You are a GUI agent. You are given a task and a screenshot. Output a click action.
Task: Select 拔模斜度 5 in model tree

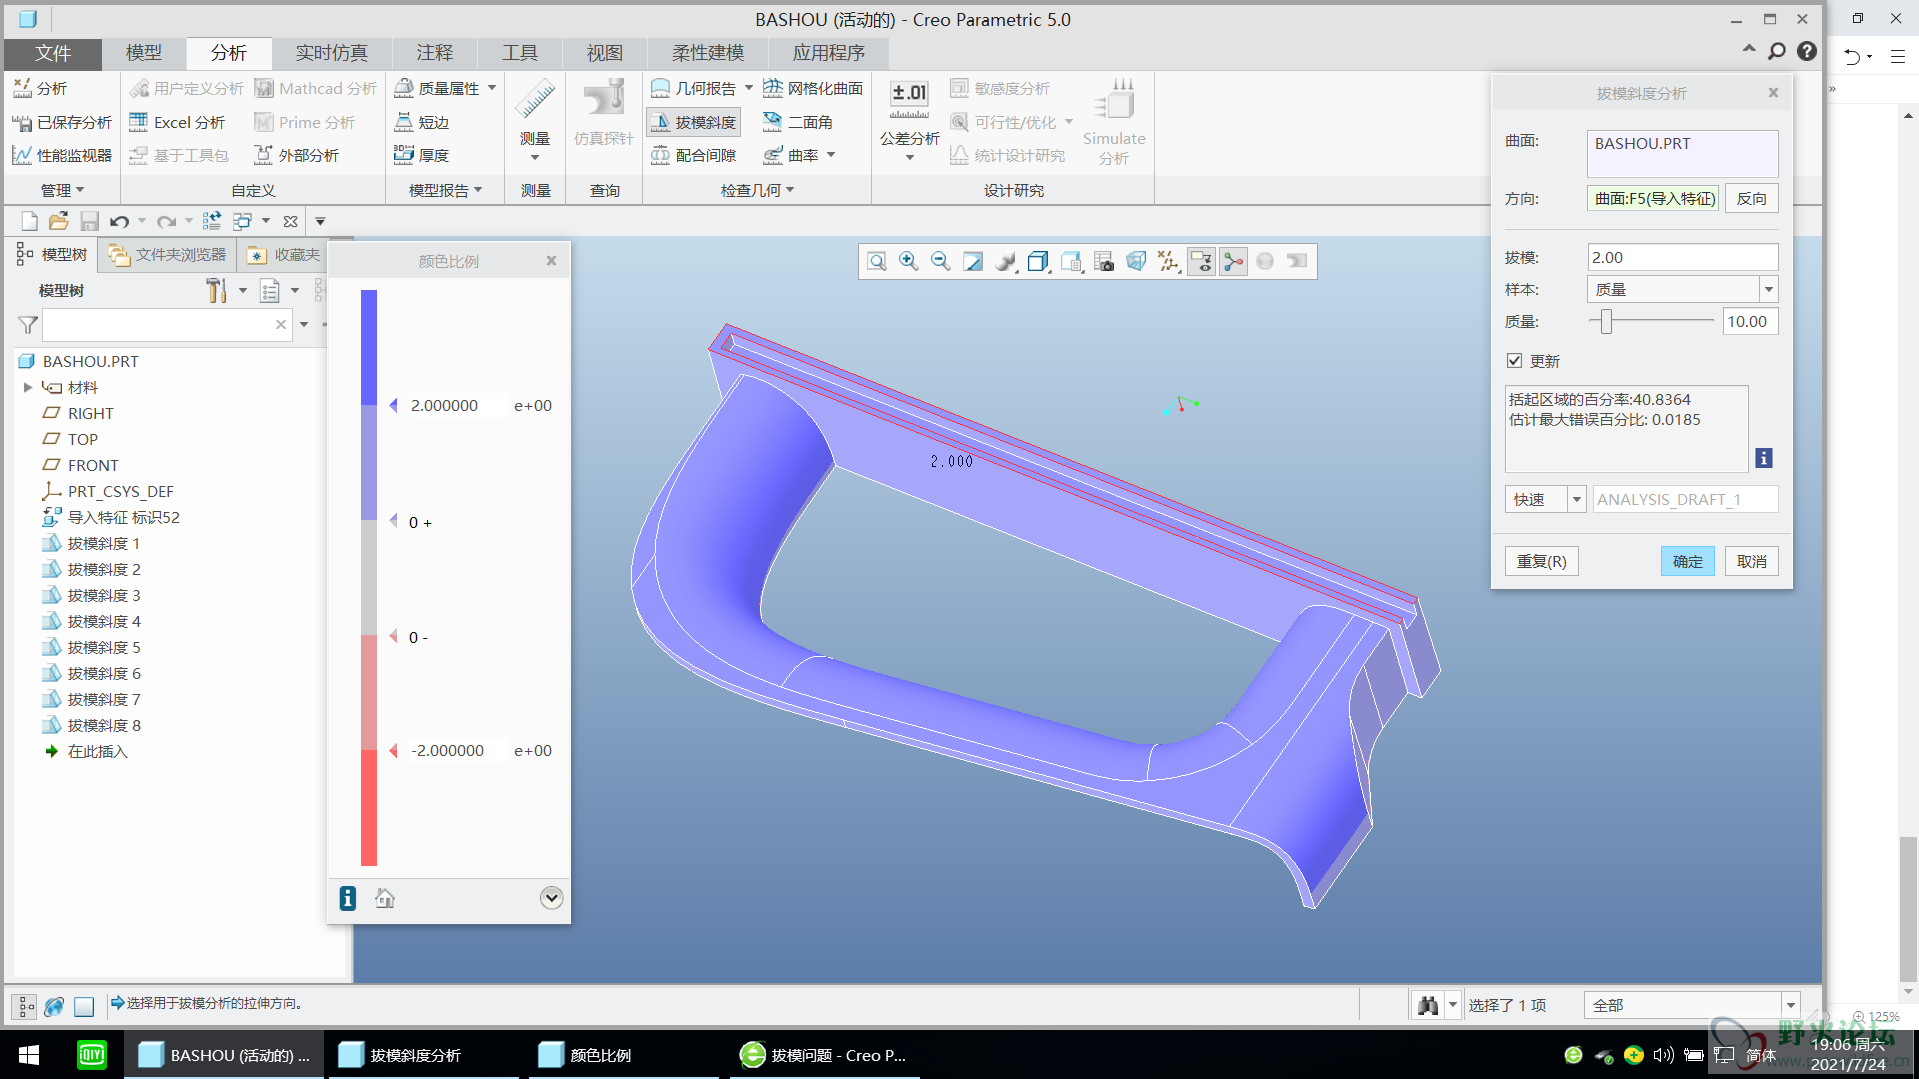[x=104, y=647]
